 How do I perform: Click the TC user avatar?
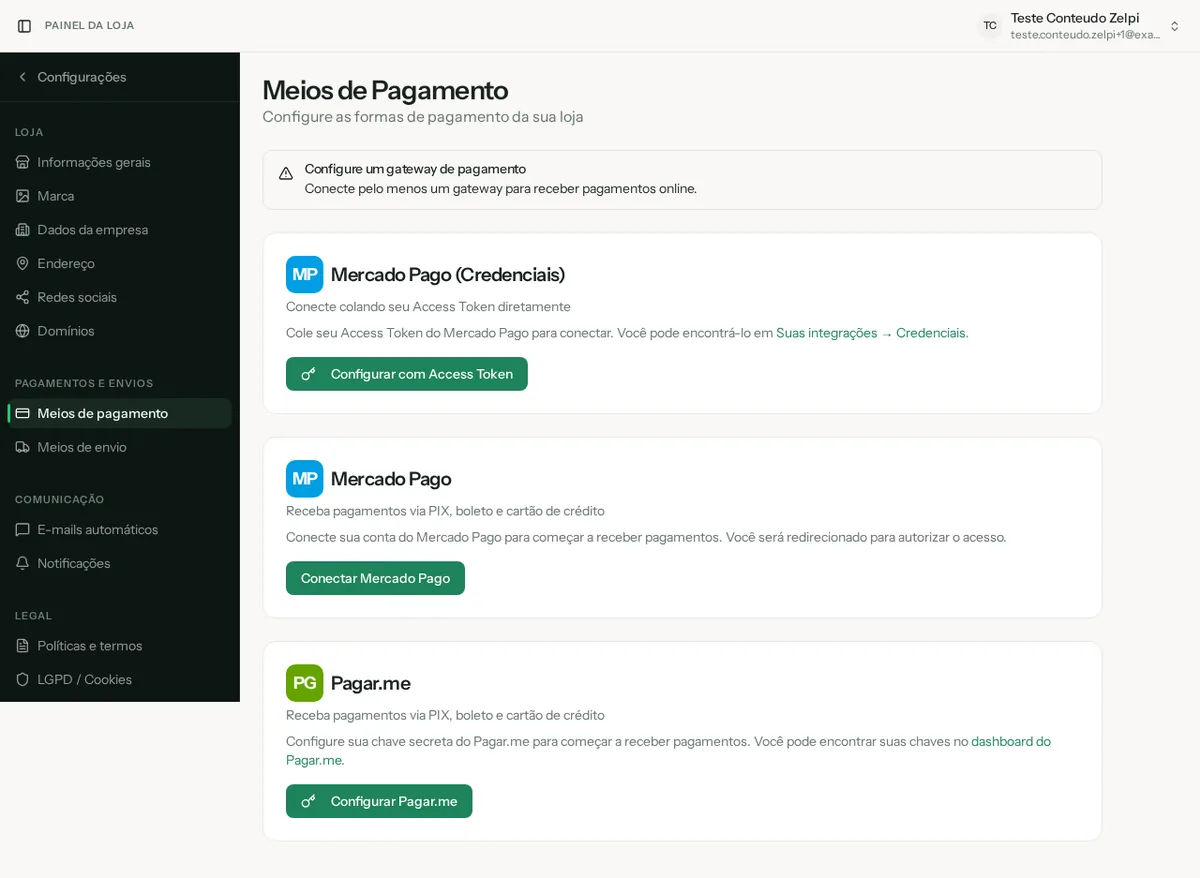tap(990, 26)
